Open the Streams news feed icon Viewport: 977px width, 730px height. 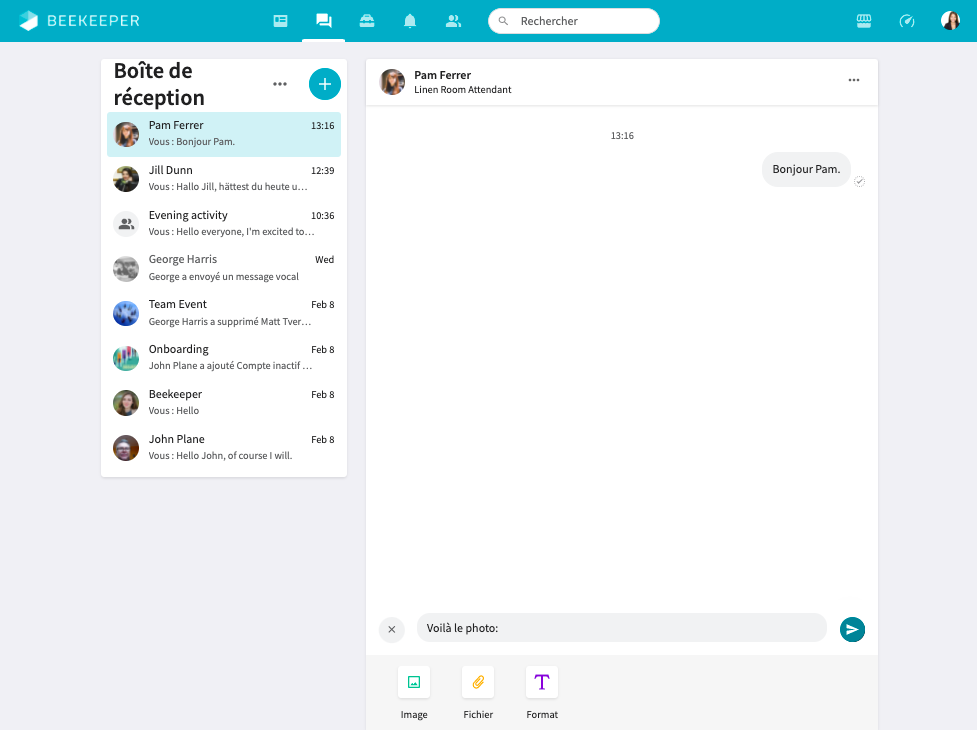pyautogui.click(x=280, y=20)
